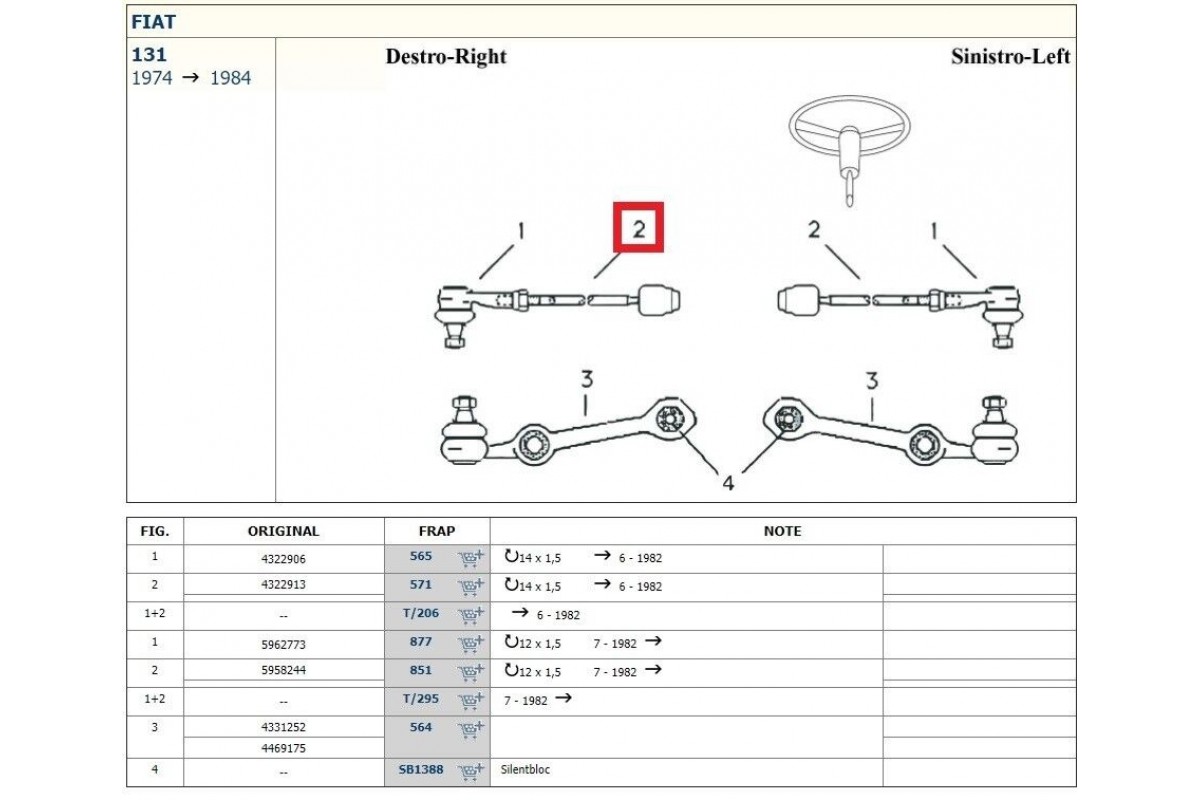Open FRAP part 571 link
The height and width of the screenshot is (800, 1200).
(421, 585)
